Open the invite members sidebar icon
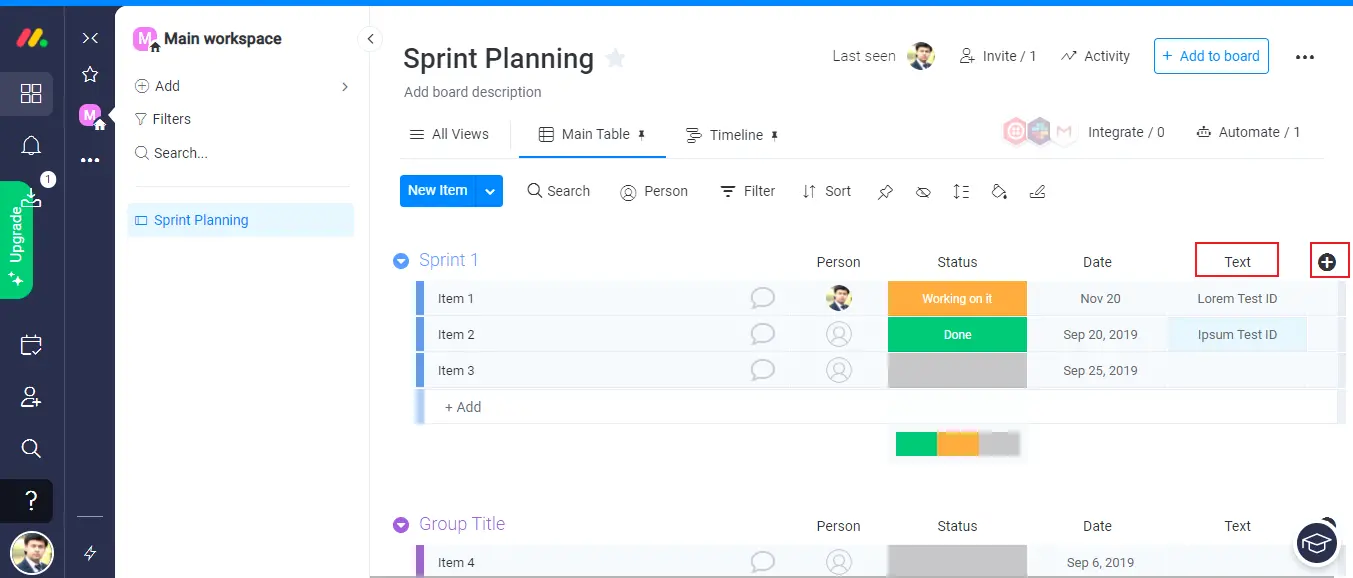The image size is (1353, 578). tap(31, 397)
